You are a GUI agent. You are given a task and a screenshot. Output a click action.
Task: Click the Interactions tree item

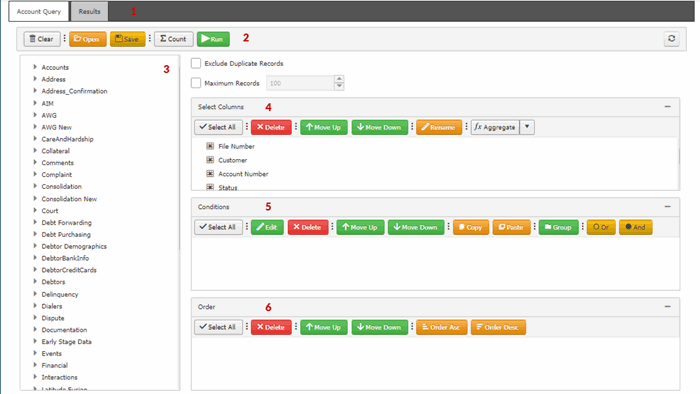pyautogui.click(x=59, y=377)
